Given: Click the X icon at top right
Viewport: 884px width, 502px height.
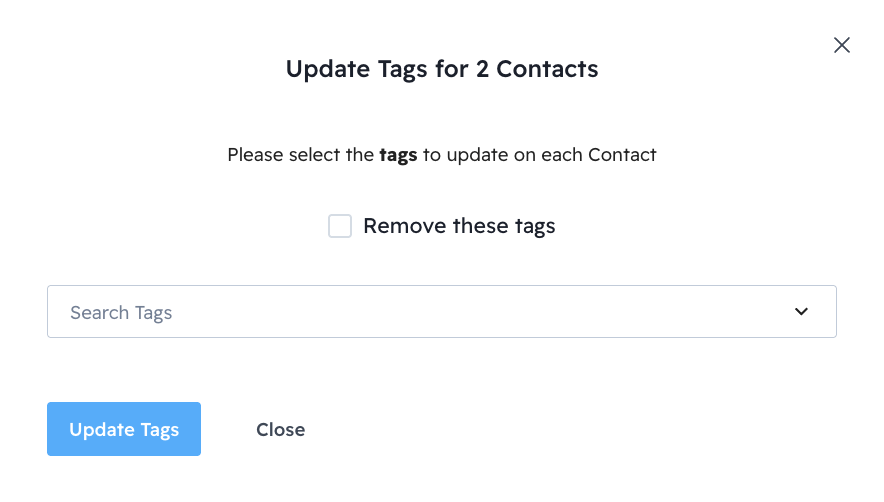Looking at the screenshot, I should point(842,45).
